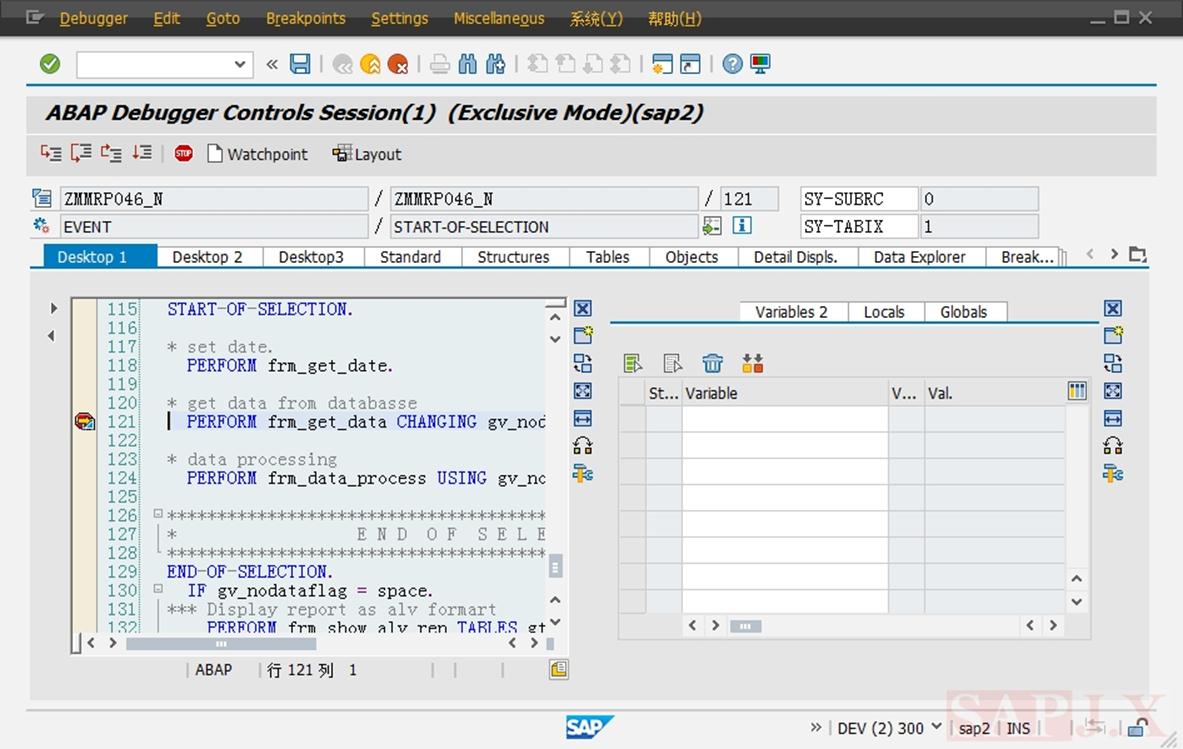Switch to the Desktop 2 tab
This screenshot has height=749, width=1183.
(207, 256)
